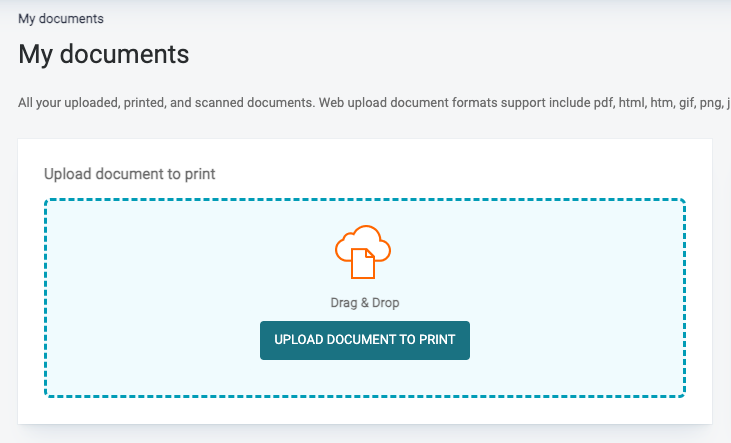Click the gray page background below the card
Screen dimensions: 731x443
pyautogui.click(x=364, y=435)
